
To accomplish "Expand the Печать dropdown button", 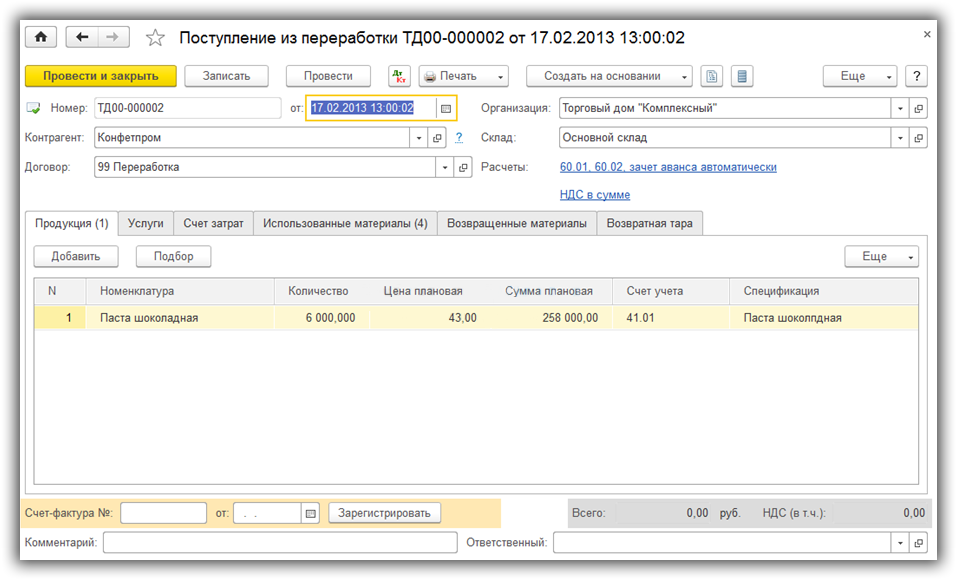I will point(463,76).
